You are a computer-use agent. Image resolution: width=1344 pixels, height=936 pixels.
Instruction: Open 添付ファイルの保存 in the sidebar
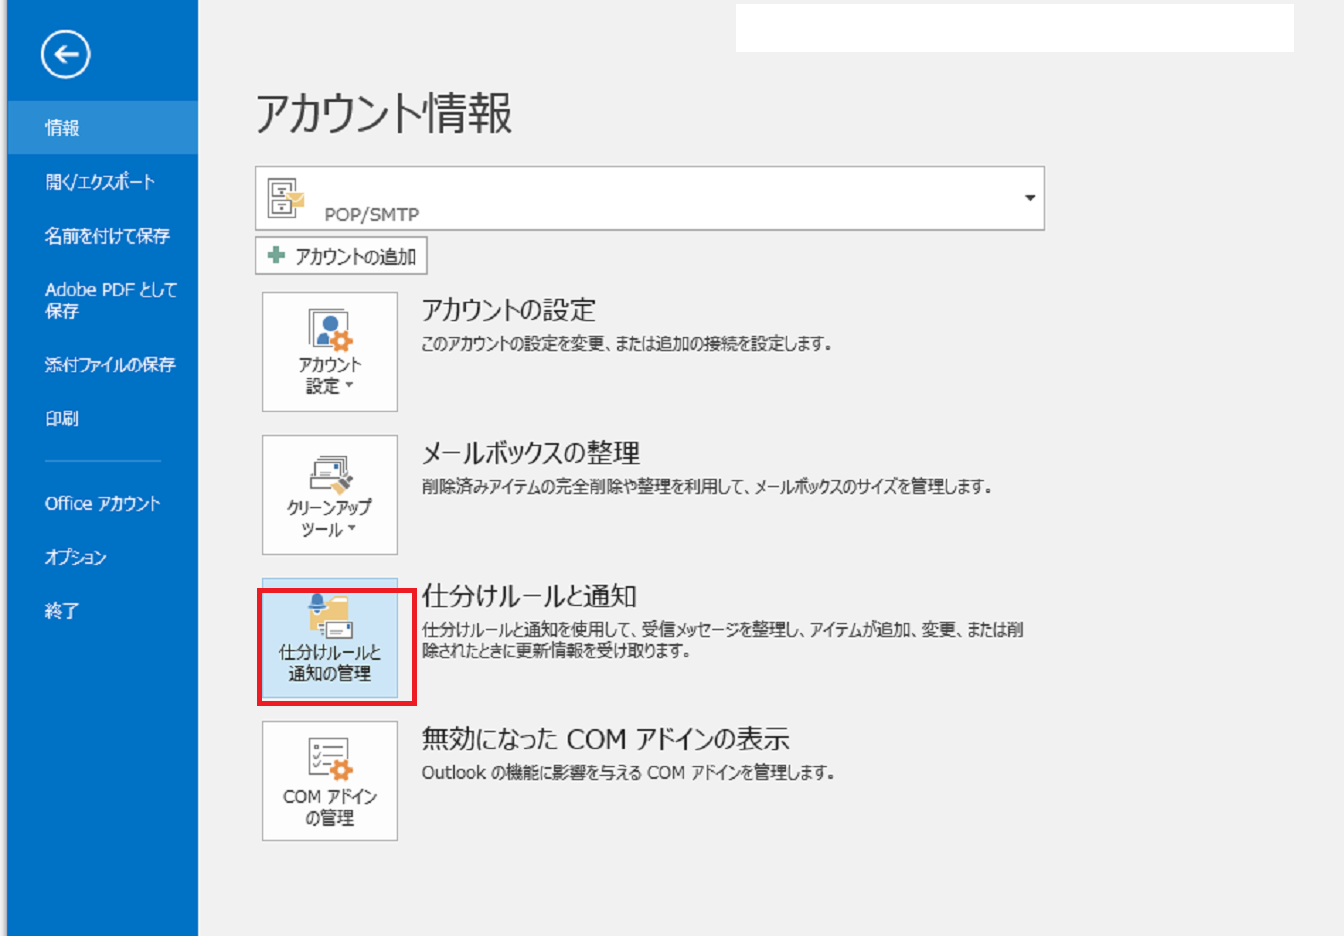(110, 365)
